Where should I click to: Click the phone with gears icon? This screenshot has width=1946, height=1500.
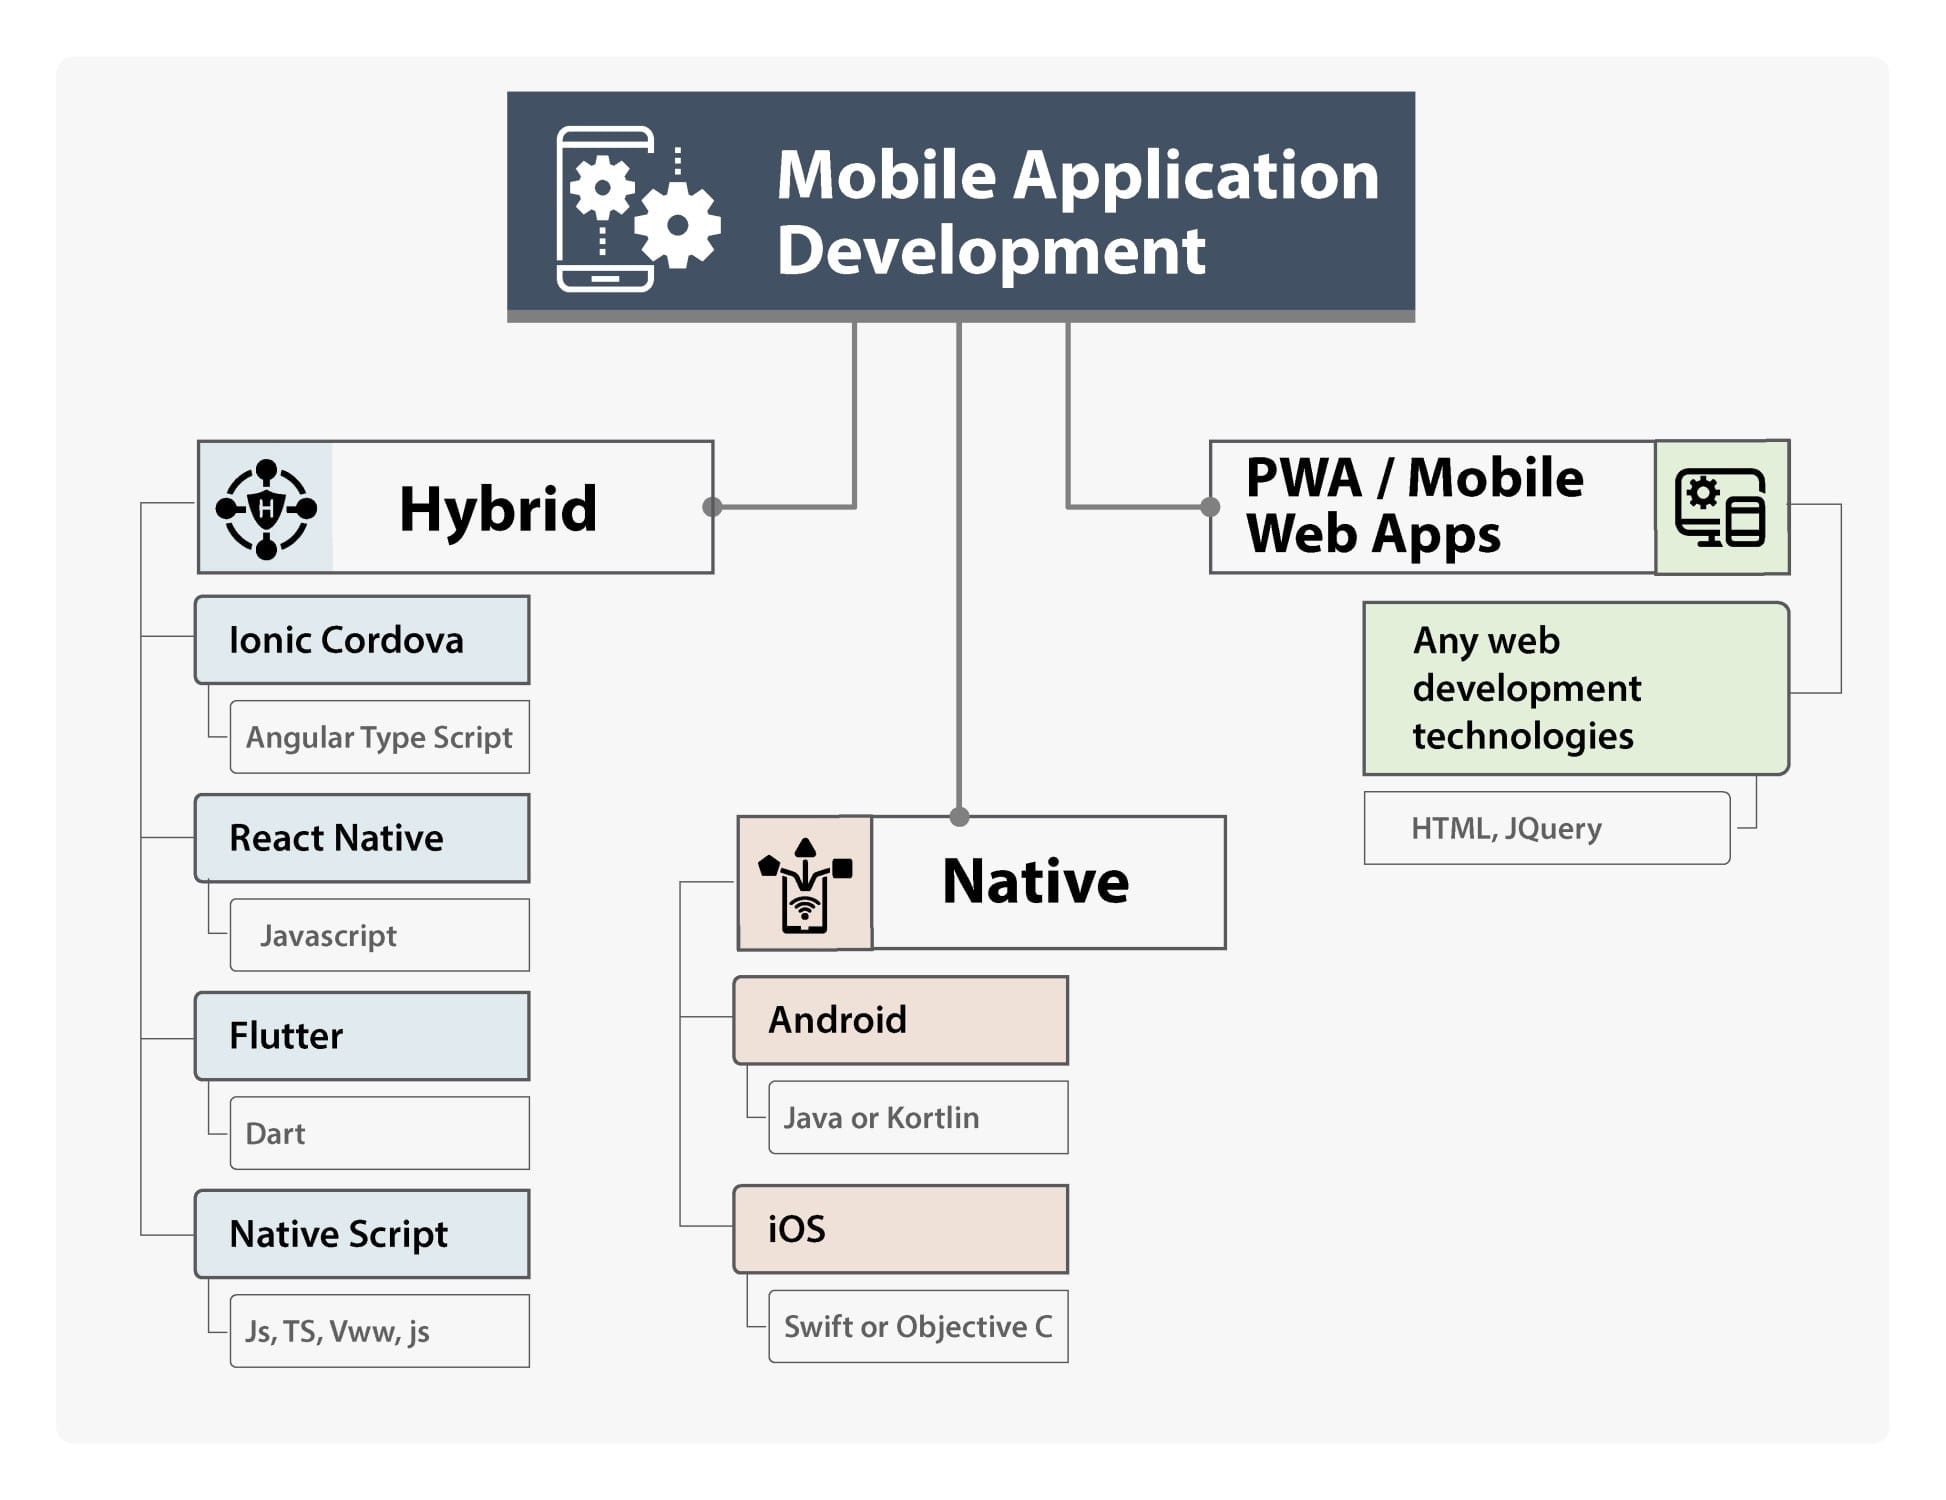pos(637,208)
